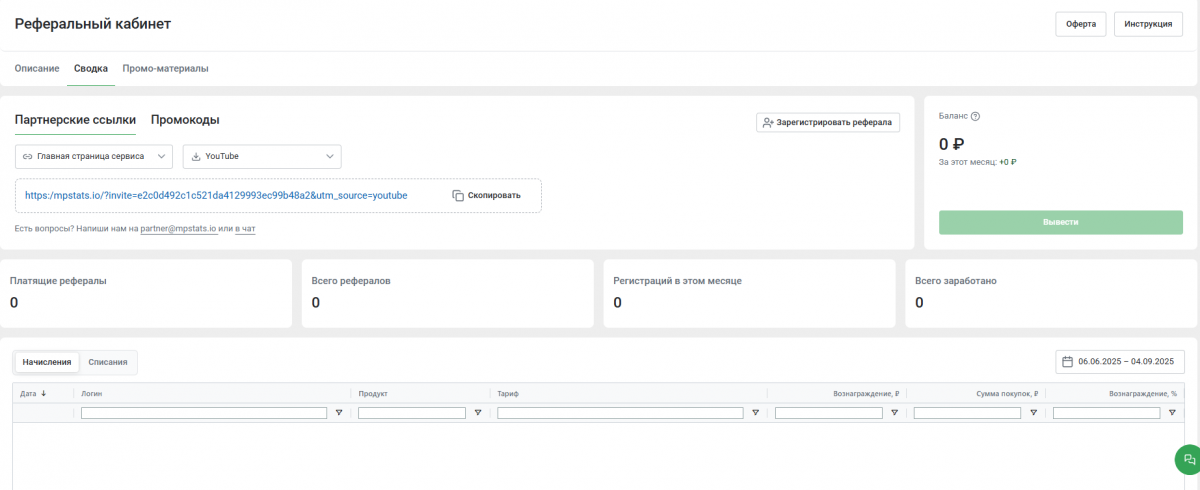Open the date range picker
This screenshot has width=1200, height=490.
tap(1119, 361)
